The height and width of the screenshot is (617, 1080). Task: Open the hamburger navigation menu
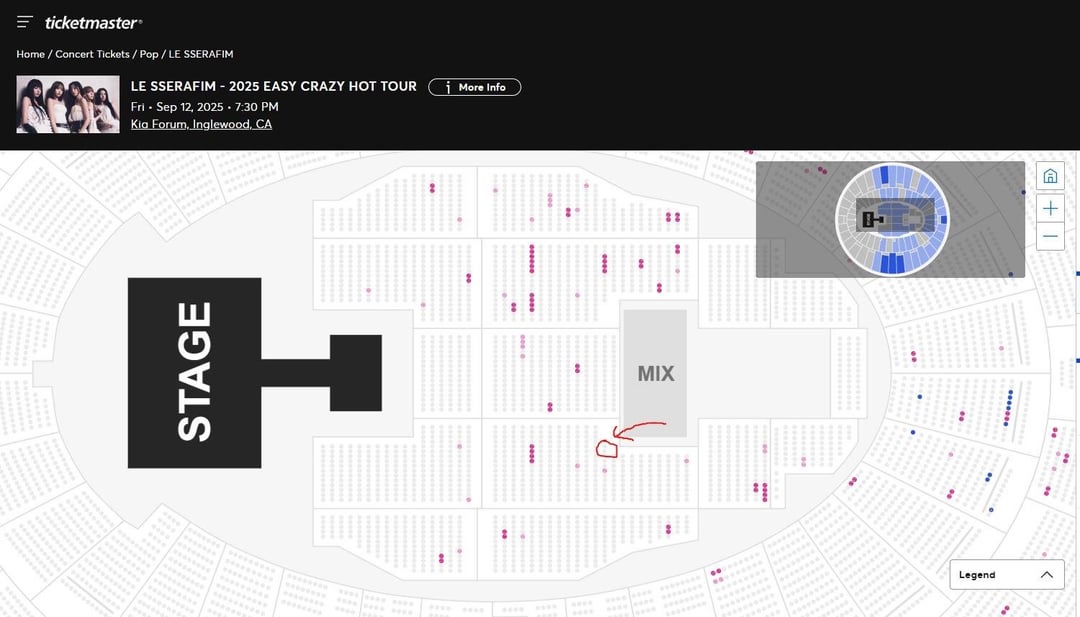point(25,22)
